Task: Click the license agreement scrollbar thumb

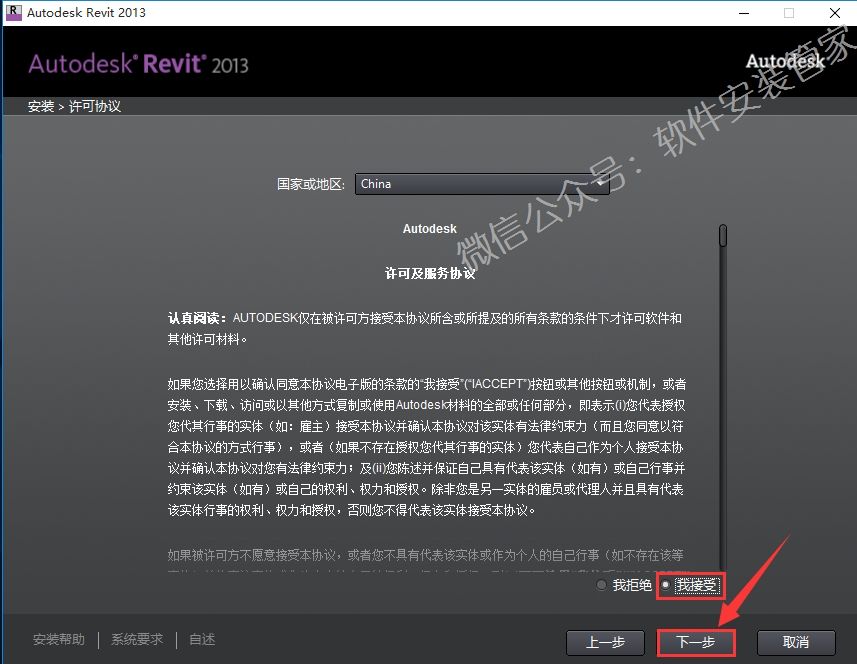Action: [x=722, y=236]
